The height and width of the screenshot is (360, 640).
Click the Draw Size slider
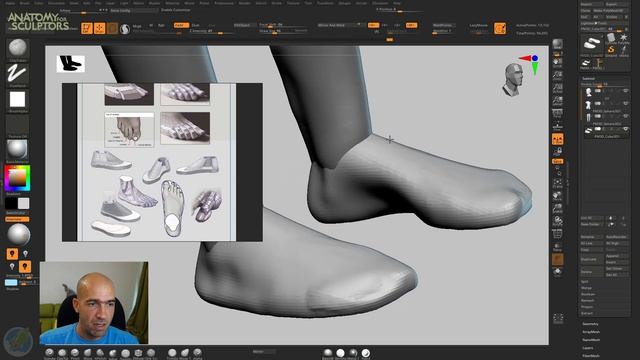tap(283, 31)
